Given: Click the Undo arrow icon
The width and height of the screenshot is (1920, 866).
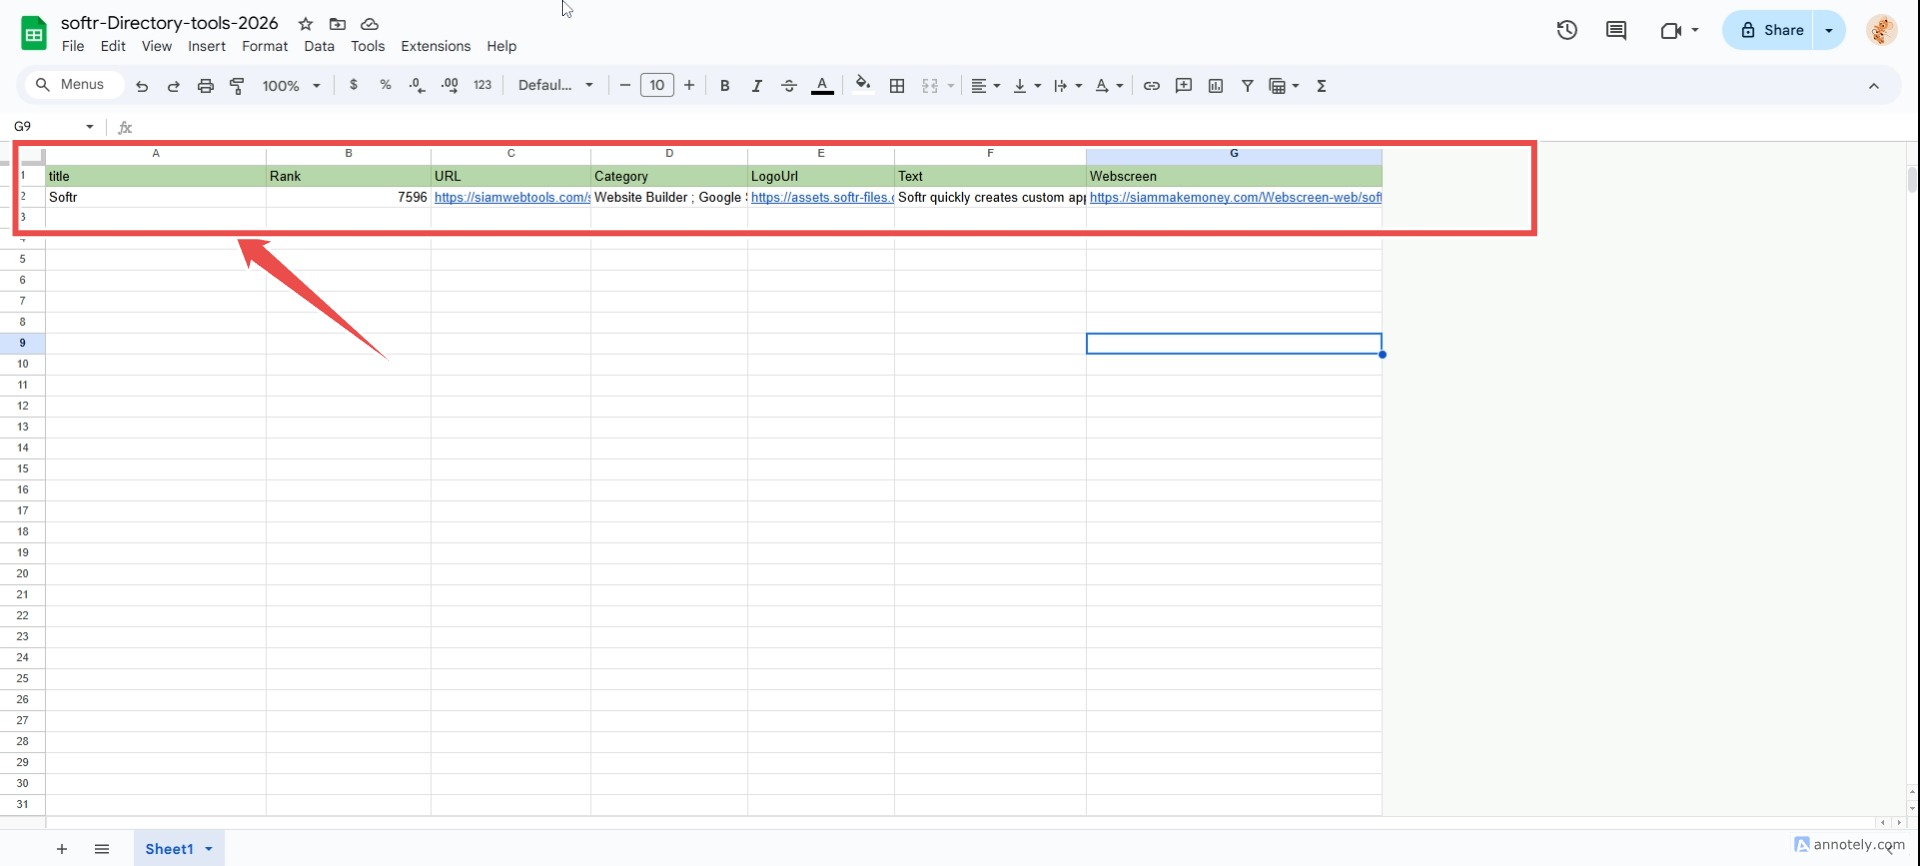Looking at the screenshot, I should (142, 86).
